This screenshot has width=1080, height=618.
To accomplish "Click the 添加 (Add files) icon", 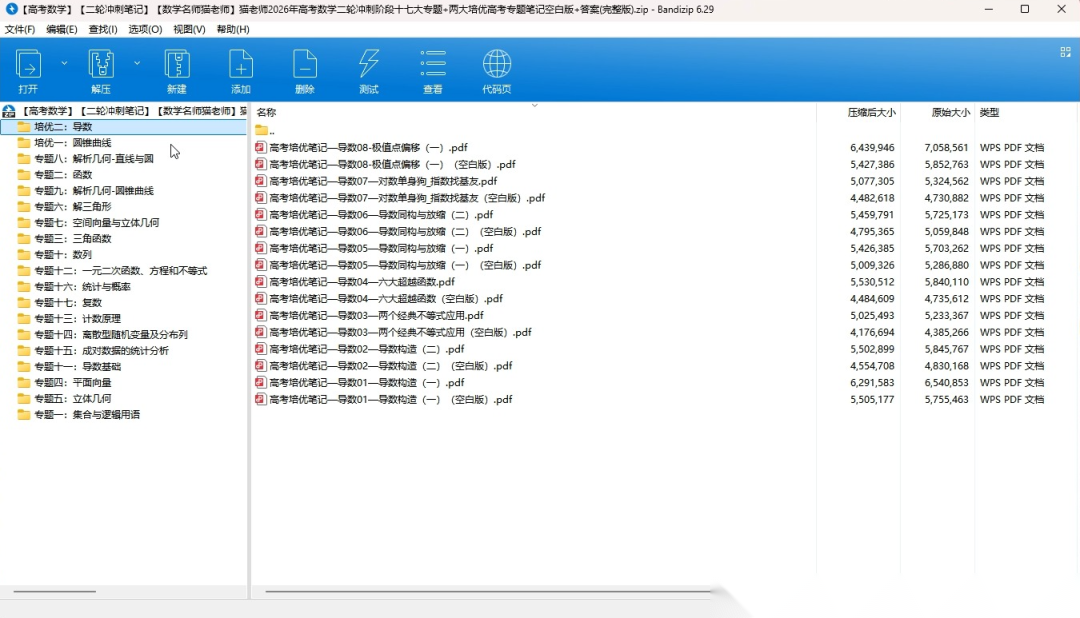I will pyautogui.click(x=241, y=65).
